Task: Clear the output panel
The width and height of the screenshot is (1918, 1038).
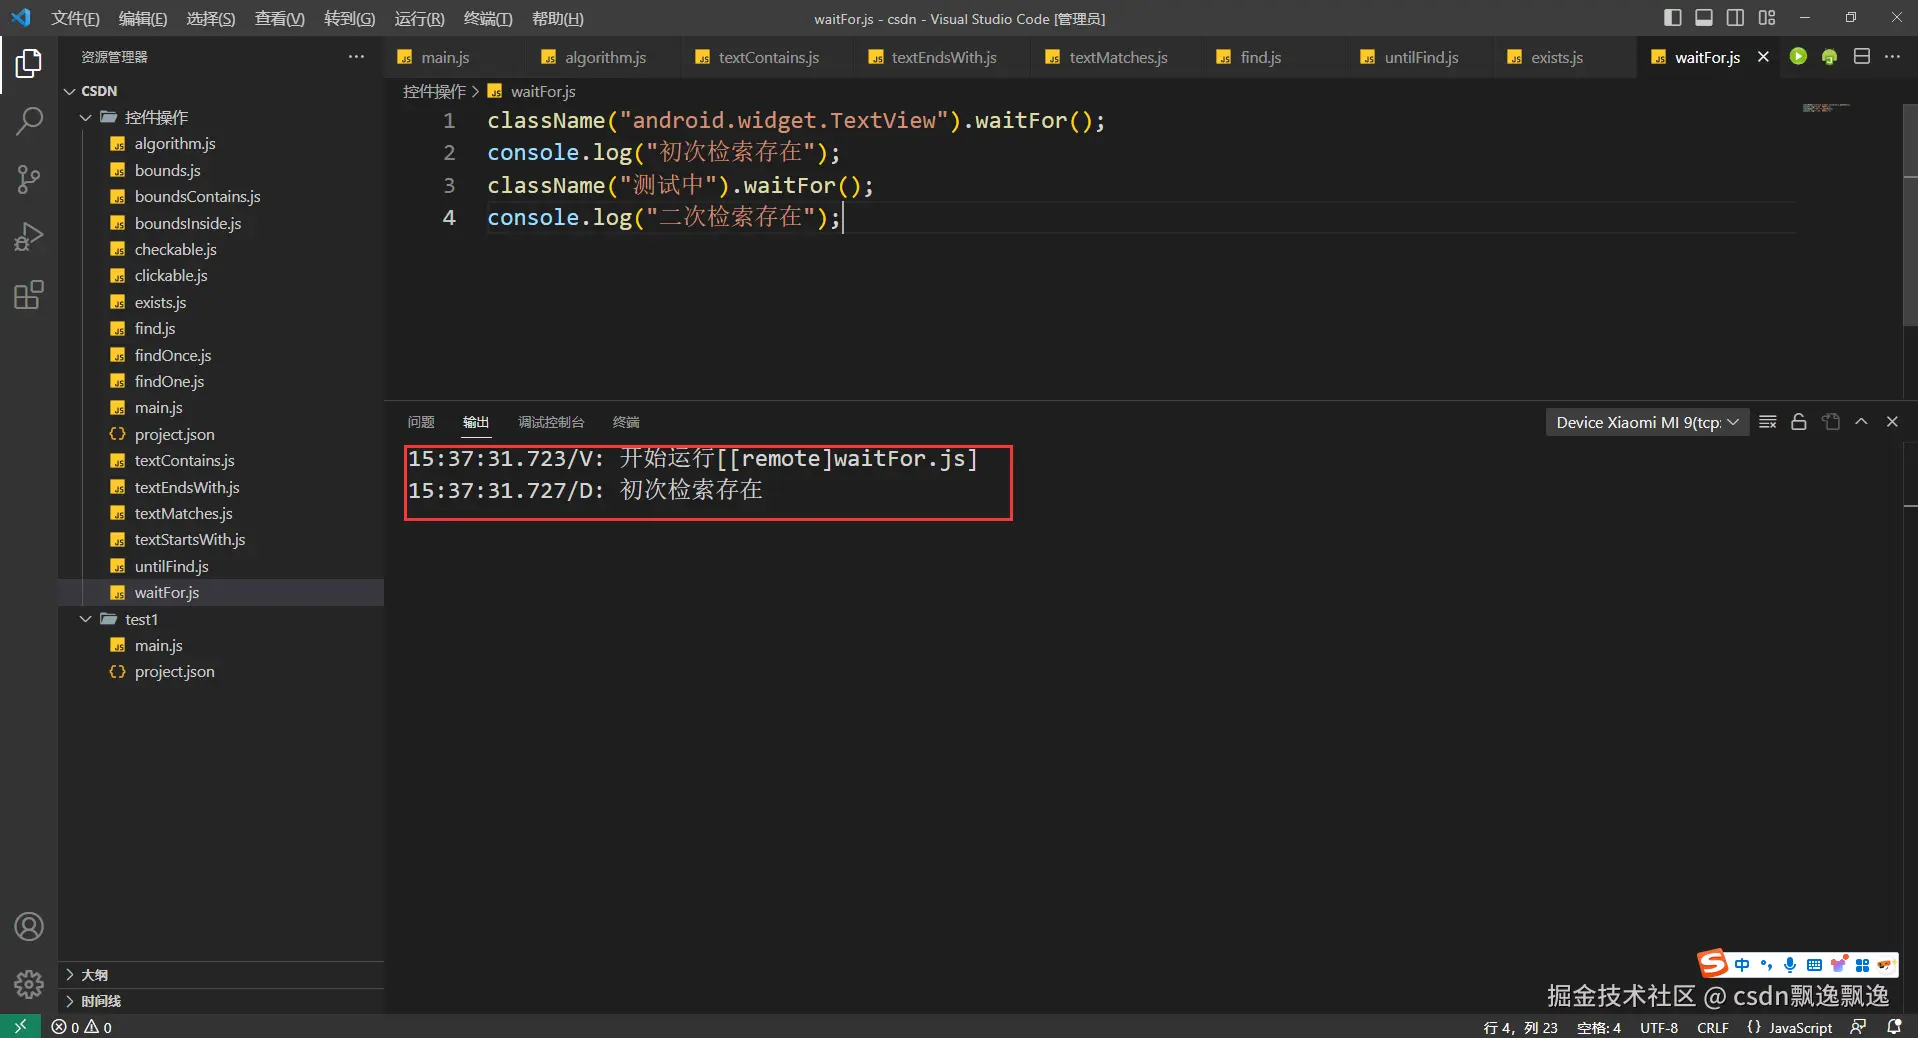Action: [x=1767, y=422]
